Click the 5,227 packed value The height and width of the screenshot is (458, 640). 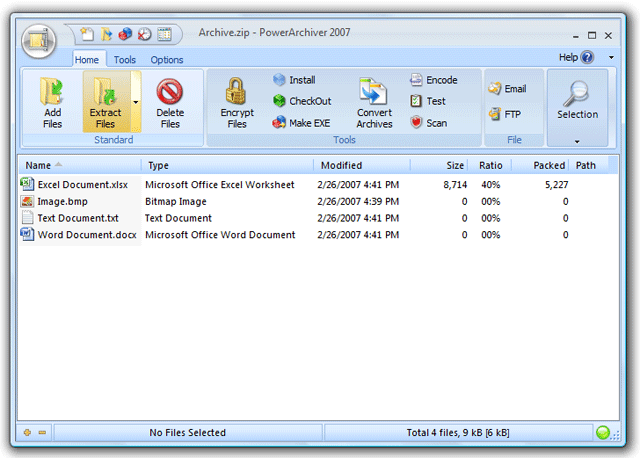(556, 185)
